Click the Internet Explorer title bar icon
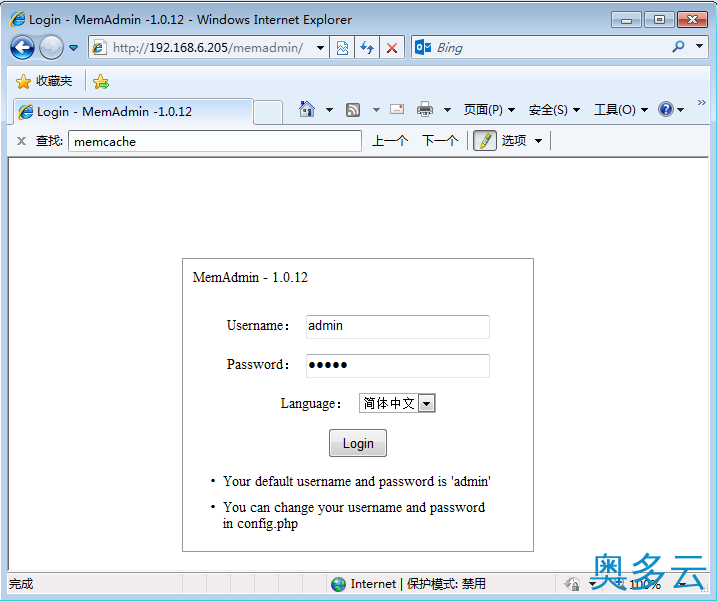The image size is (717, 601). point(18,20)
